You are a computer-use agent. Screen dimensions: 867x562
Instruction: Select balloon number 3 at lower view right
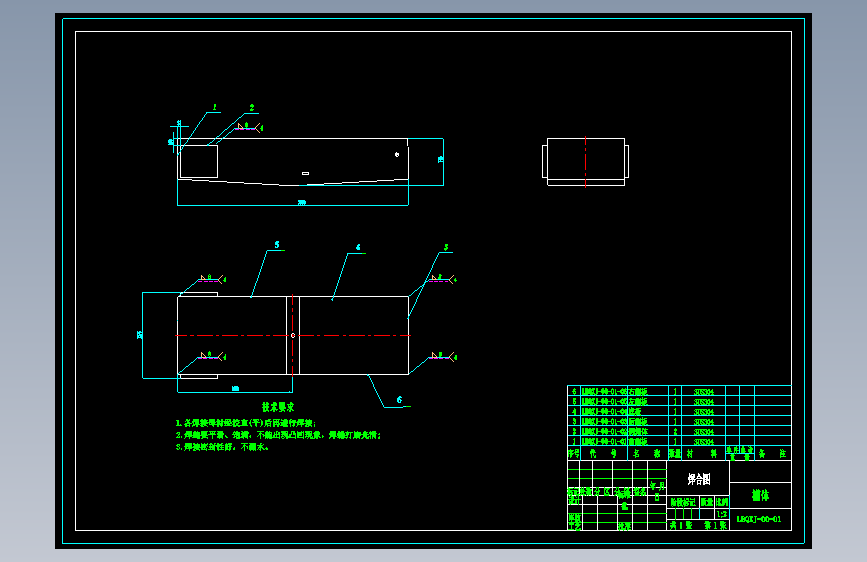pyautogui.click(x=446, y=247)
